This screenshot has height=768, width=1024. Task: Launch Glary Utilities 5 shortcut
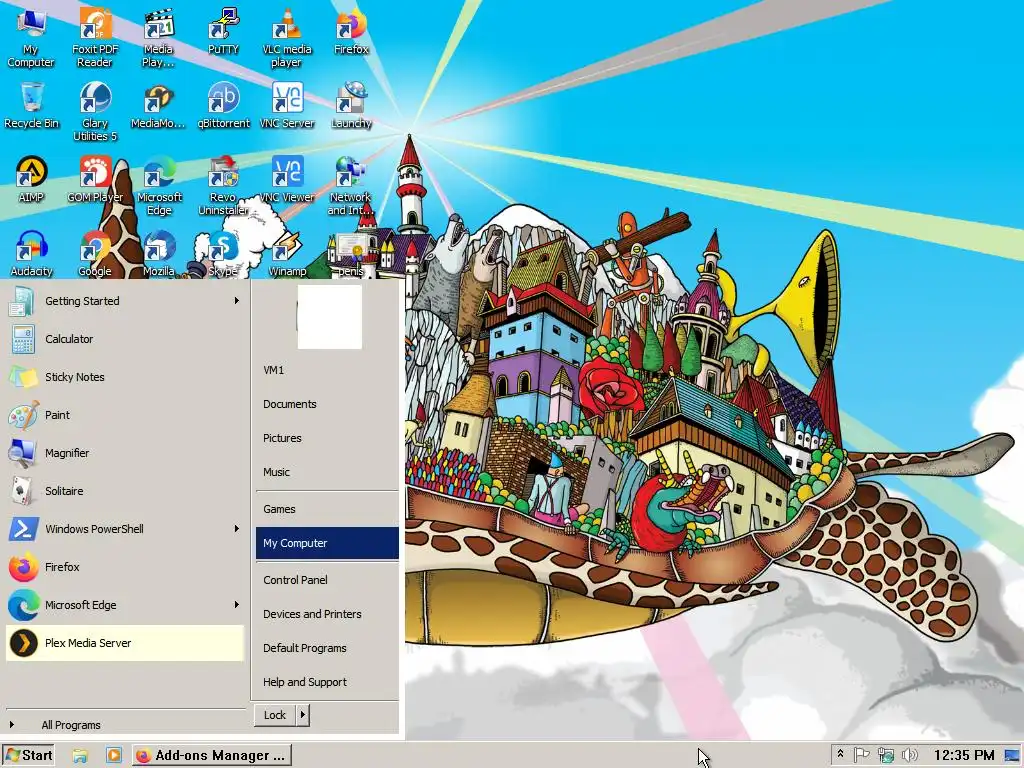[95, 112]
